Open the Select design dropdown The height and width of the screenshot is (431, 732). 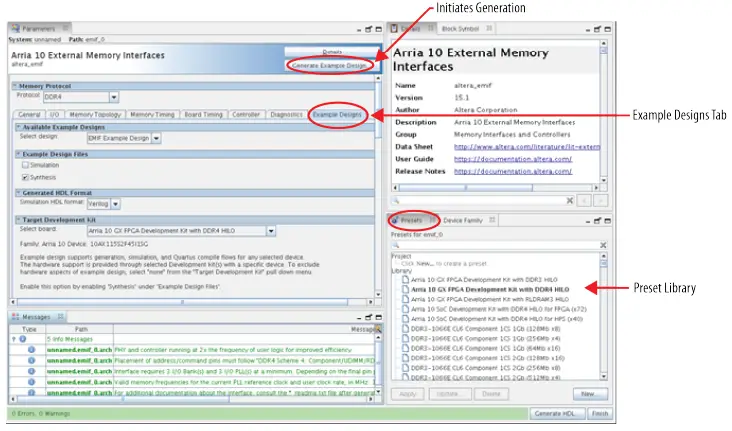[x=156, y=138]
